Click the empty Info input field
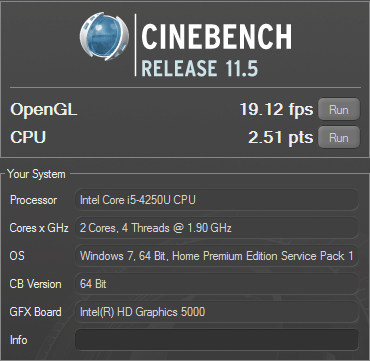Image resolution: width=370 pixels, height=361 pixels. click(217, 340)
